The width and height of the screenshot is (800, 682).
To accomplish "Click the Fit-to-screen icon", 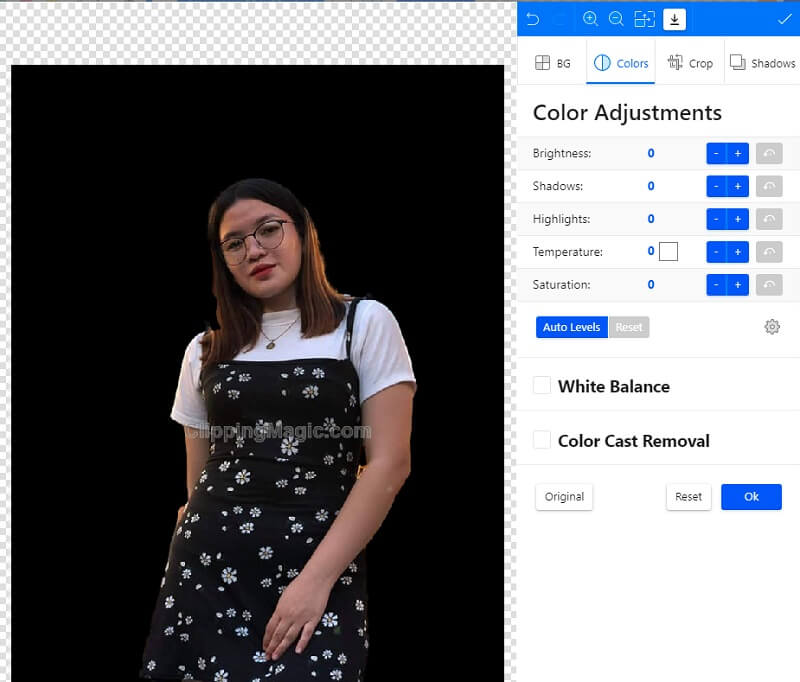I will [644, 18].
